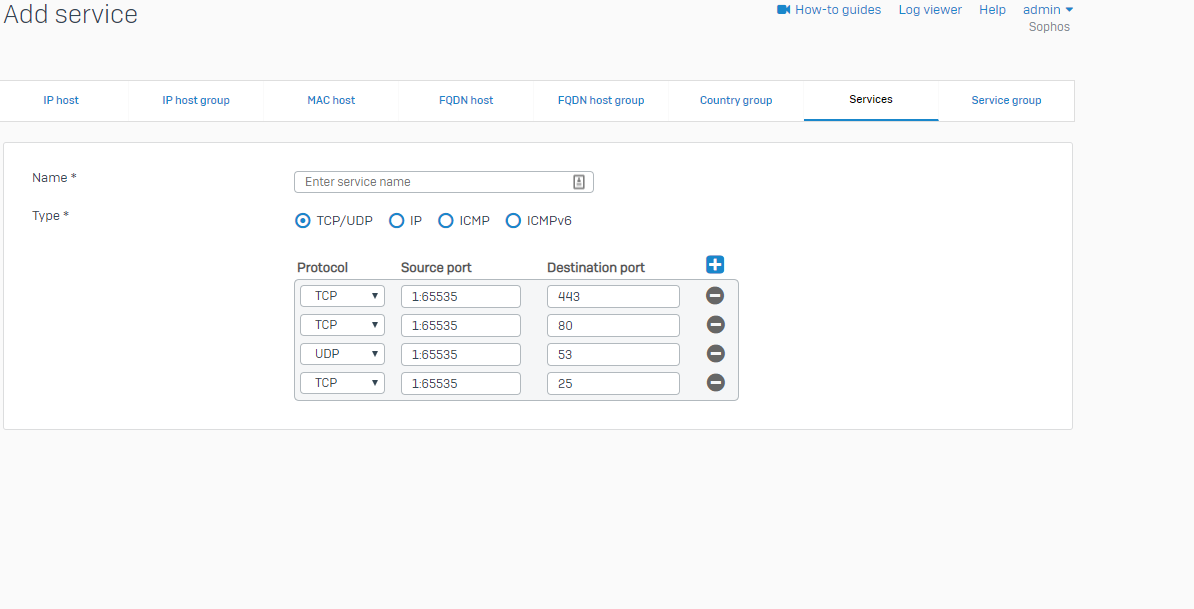
Task: Open the UDP protocol dropdown
Action: [x=342, y=354]
